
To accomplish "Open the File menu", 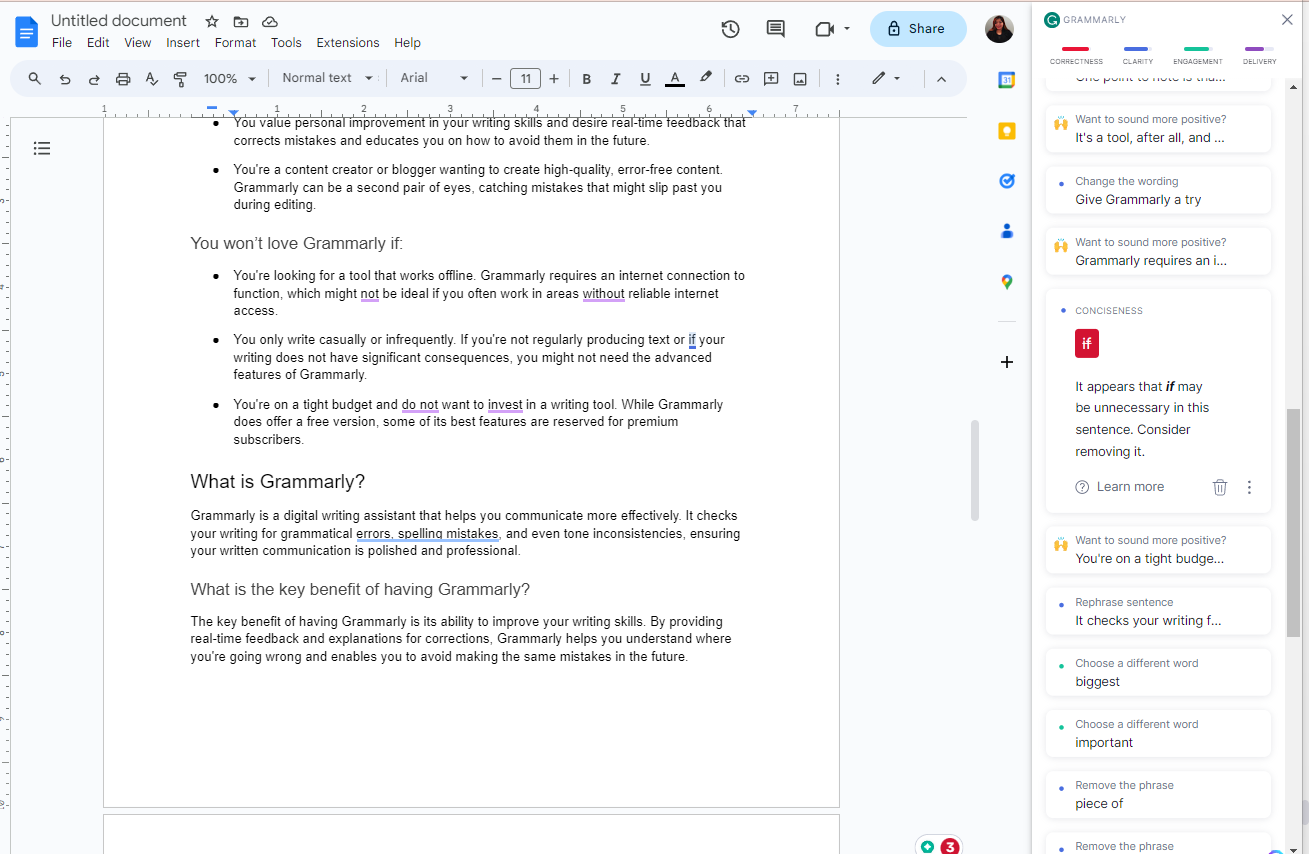I will [x=62, y=43].
